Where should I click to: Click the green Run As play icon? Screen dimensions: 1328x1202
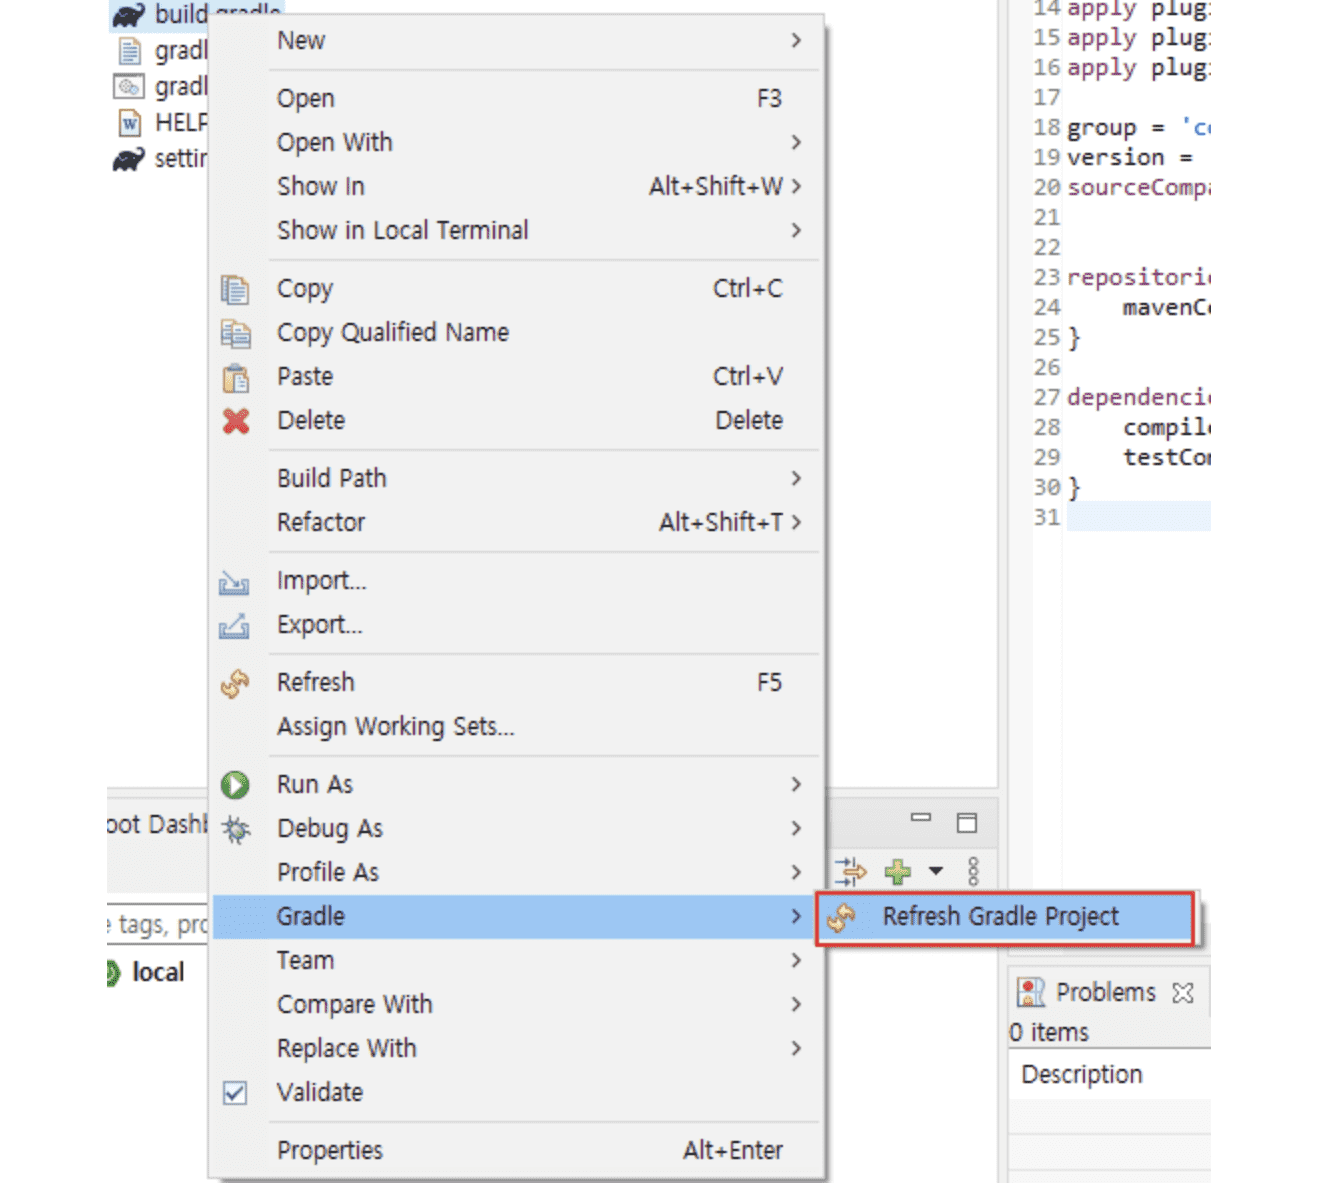coord(235,785)
